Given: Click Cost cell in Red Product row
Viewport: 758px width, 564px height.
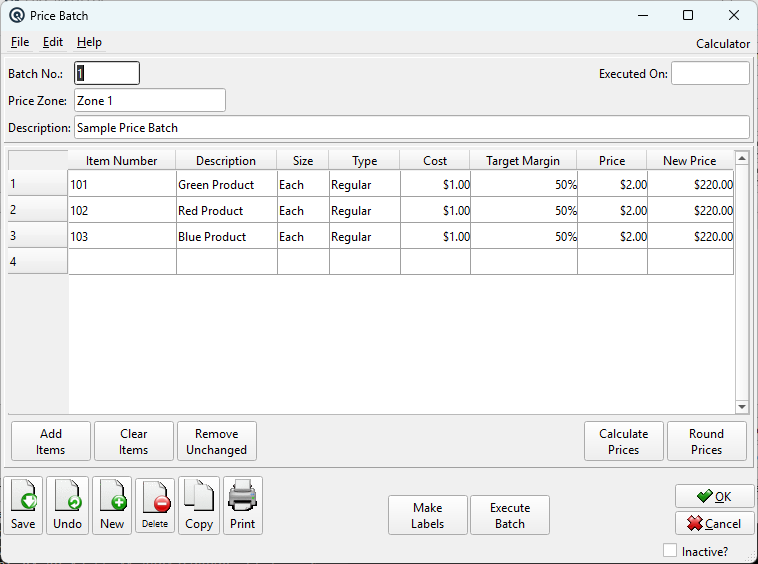Looking at the screenshot, I should point(436,210).
